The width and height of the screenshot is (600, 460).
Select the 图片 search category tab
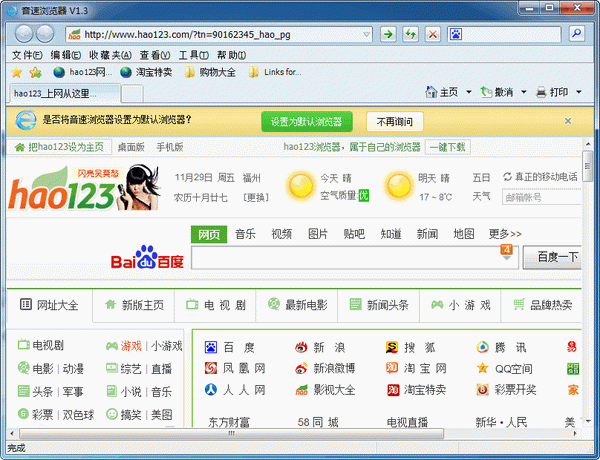[318, 234]
